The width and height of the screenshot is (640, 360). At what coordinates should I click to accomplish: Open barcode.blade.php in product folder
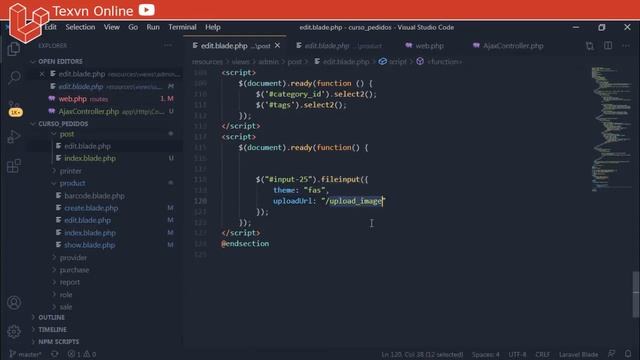(x=94, y=196)
